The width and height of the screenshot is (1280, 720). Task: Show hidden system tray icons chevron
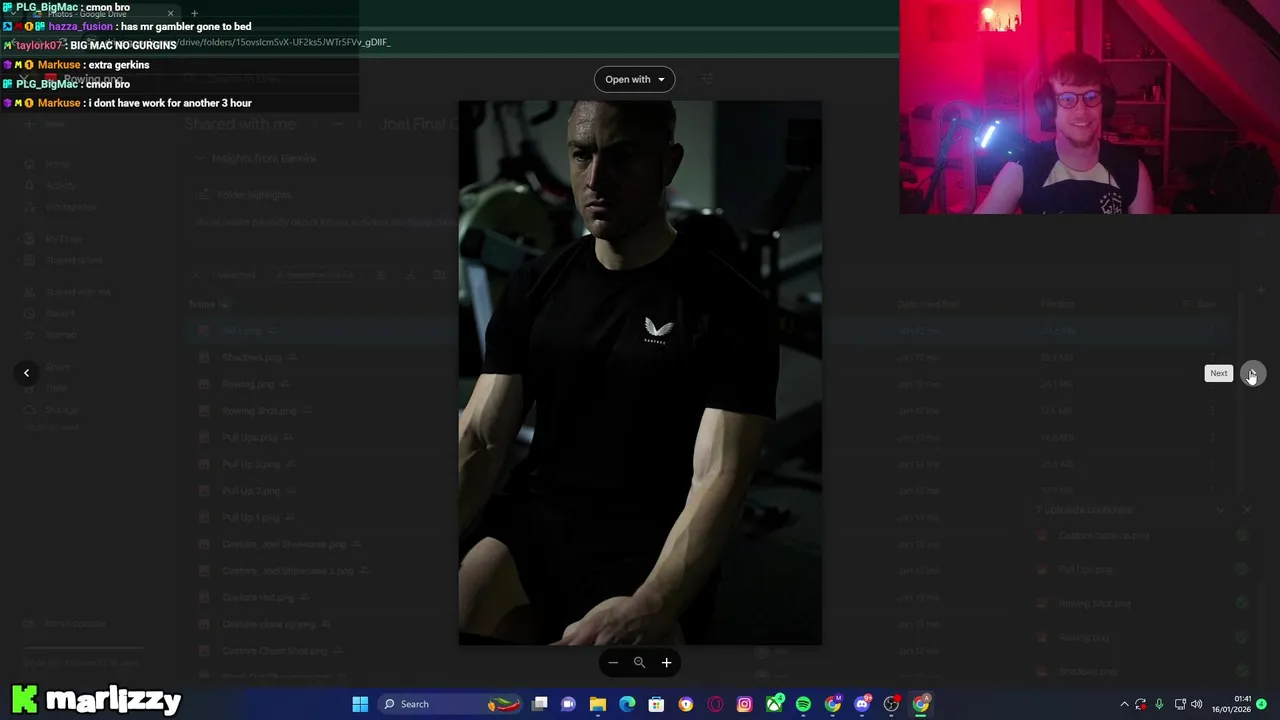click(x=1124, y=704)
